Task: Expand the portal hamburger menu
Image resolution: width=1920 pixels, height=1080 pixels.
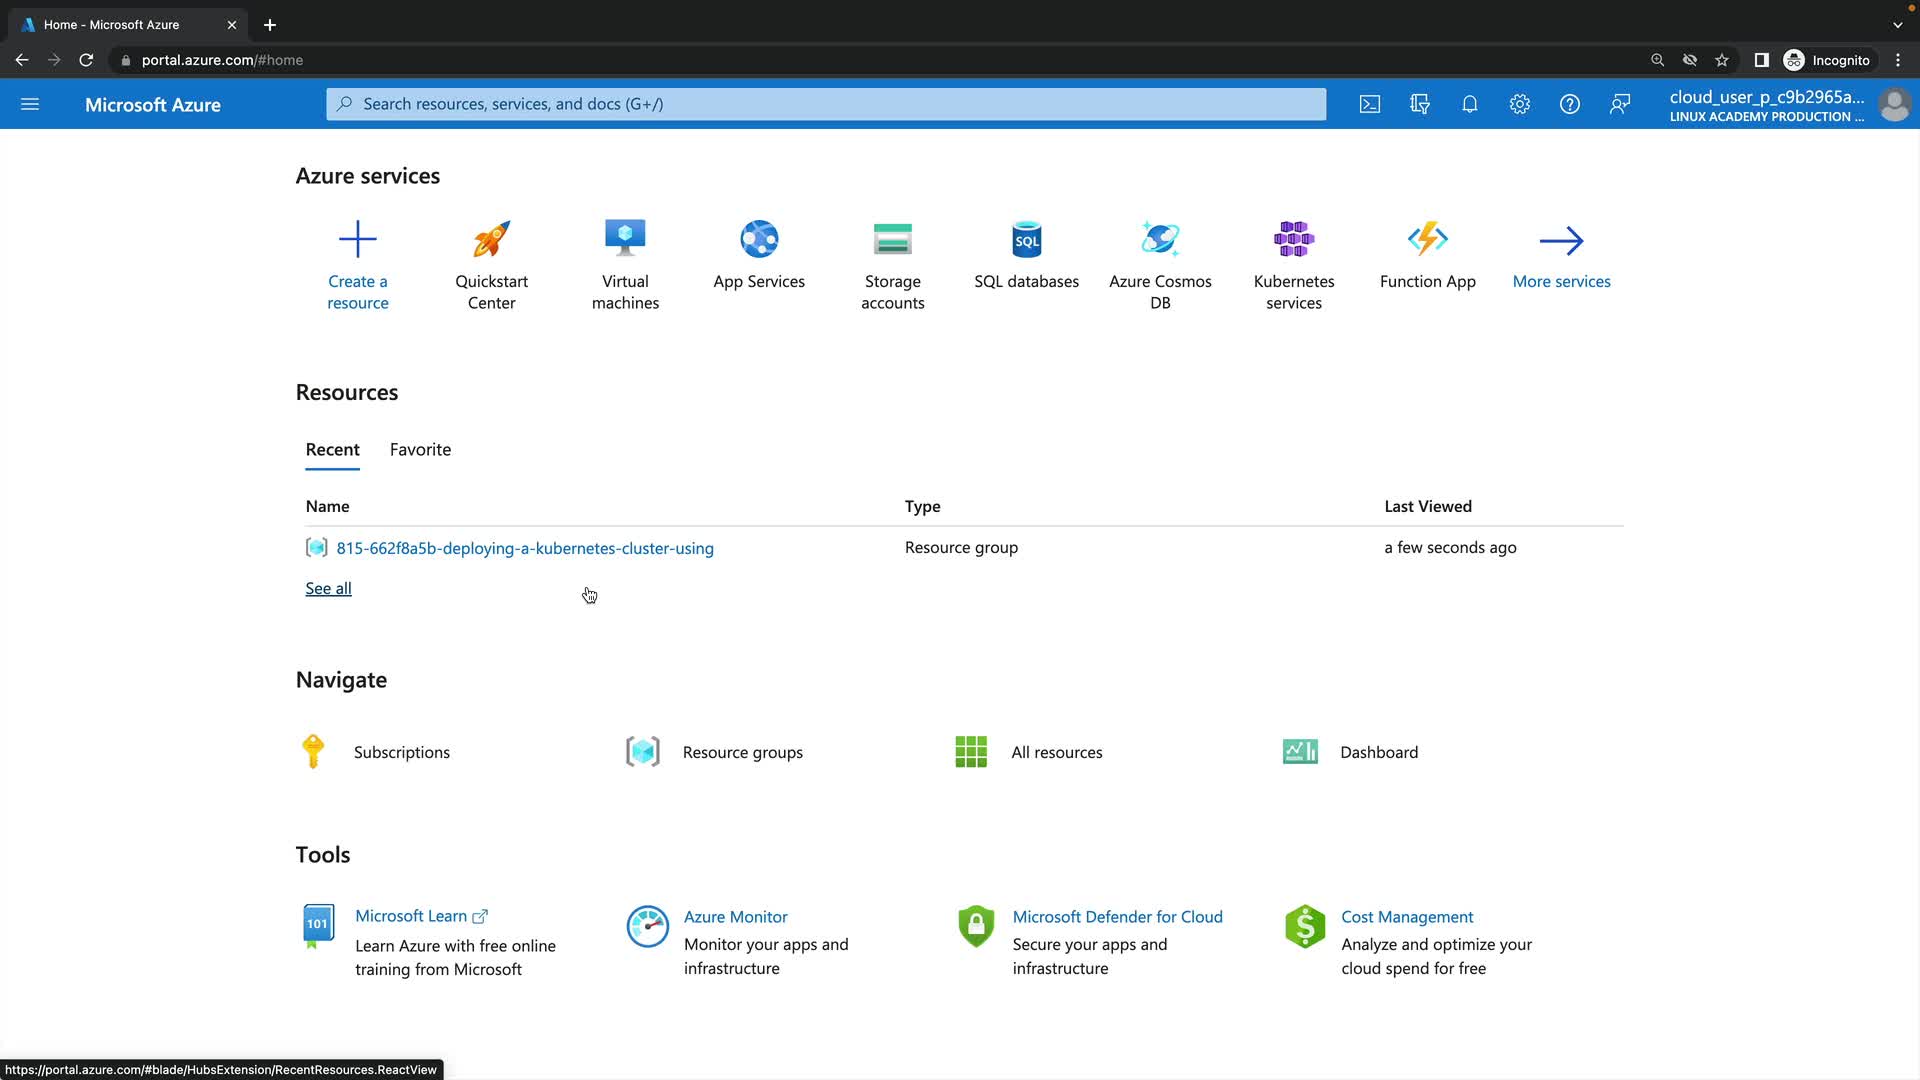Action: click(x=30, y=104)
